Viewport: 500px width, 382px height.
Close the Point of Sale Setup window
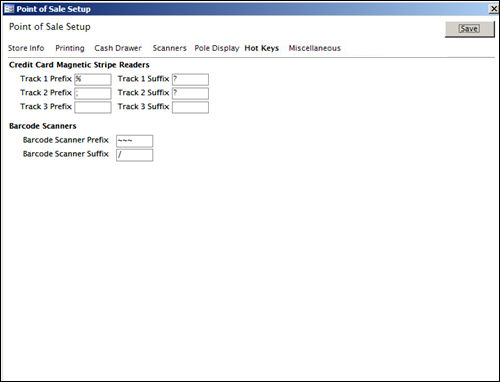pyautogui.click(x=494, y=9)
